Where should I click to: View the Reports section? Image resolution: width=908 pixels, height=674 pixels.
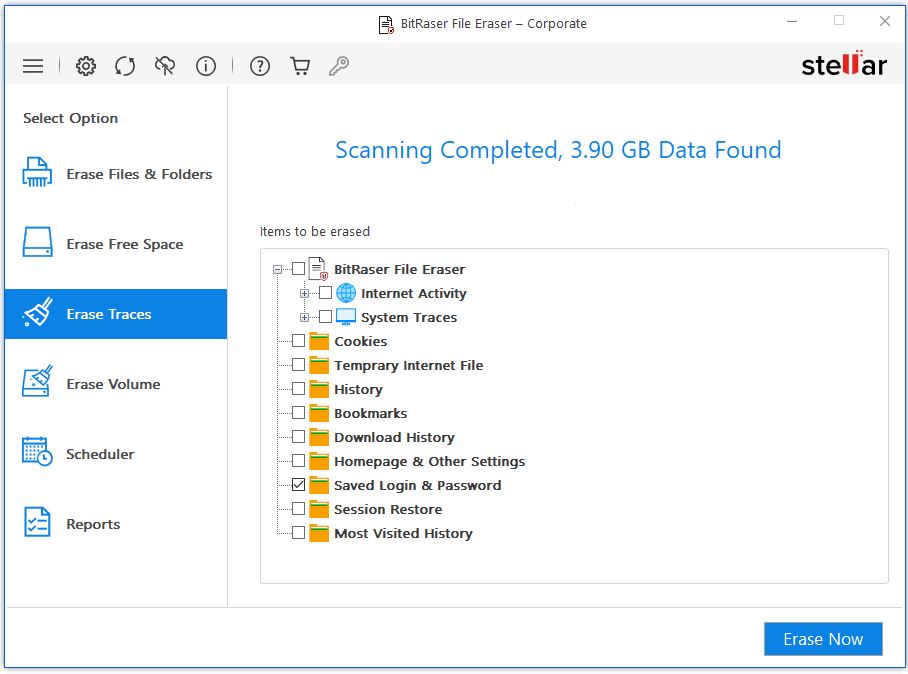116,524
